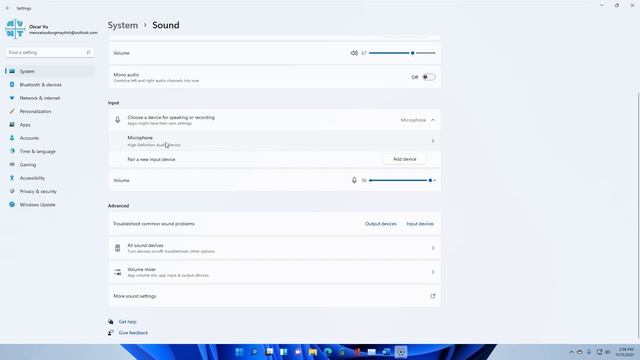The image size is (640, 360).
Task: Troubleshoot Input devices button
Action: [420, 224]
